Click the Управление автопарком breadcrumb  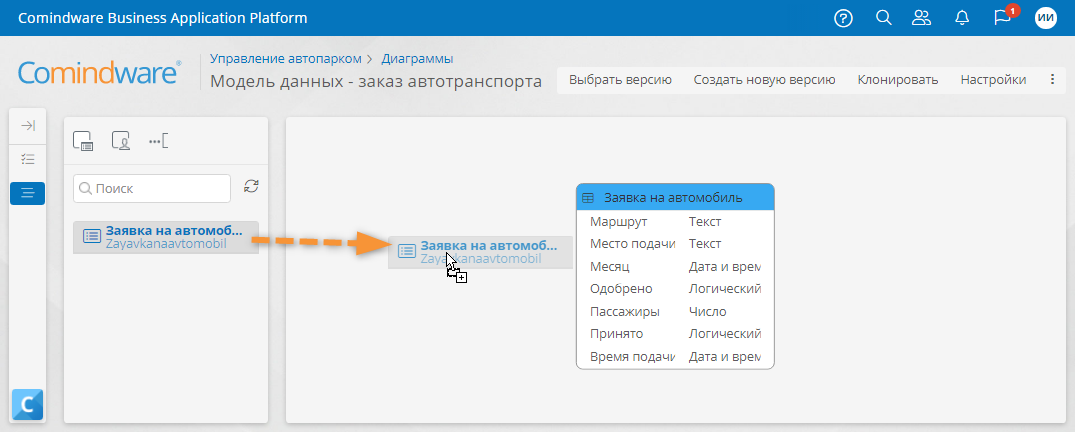click(285, 59)
